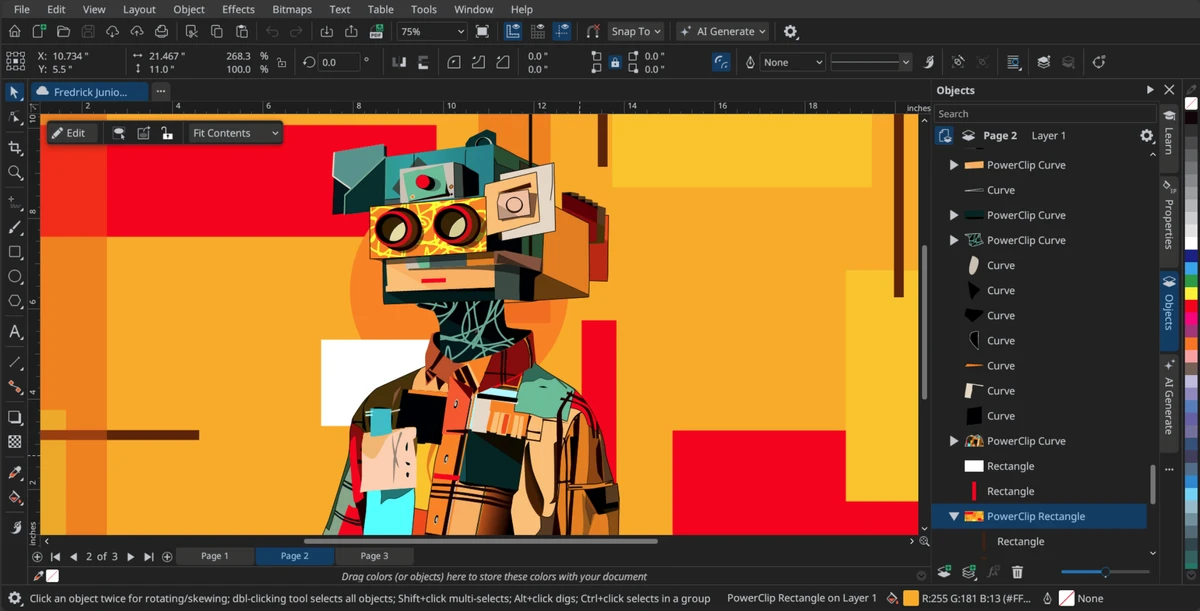Toggle Show Rulers button
The height and width of the screenshot is (611, 1200).
click(x=513, y=31)
